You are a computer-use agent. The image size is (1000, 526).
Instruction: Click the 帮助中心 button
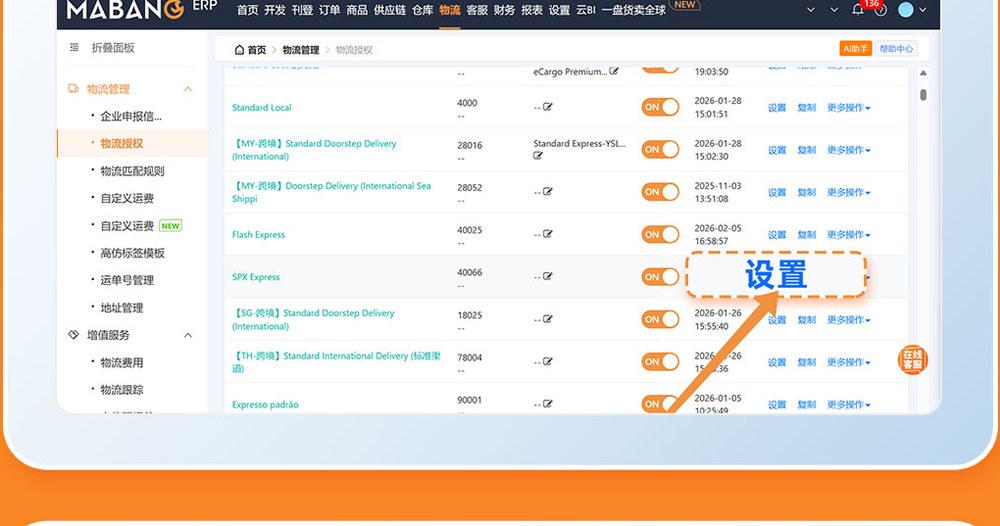coord(896,48)
